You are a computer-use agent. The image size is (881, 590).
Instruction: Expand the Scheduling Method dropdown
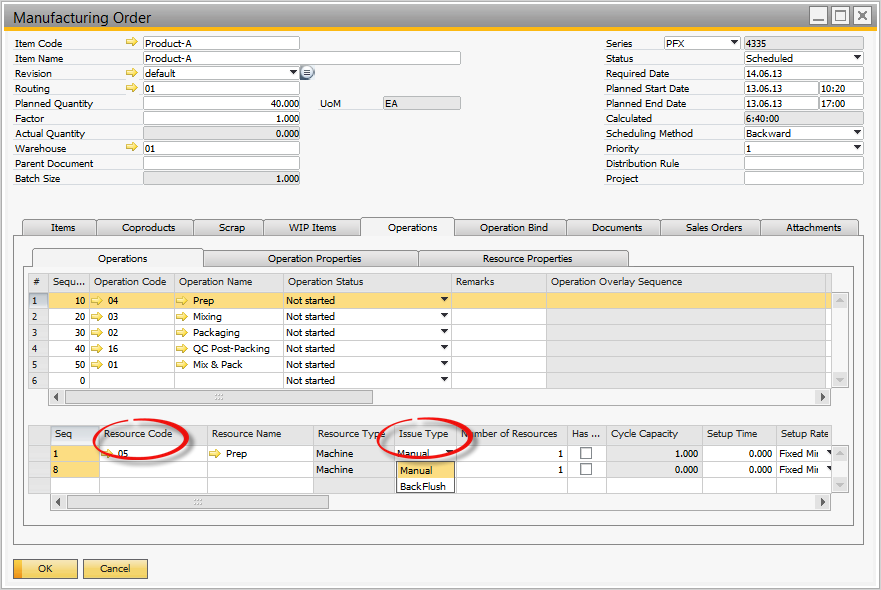click(857, 133)
